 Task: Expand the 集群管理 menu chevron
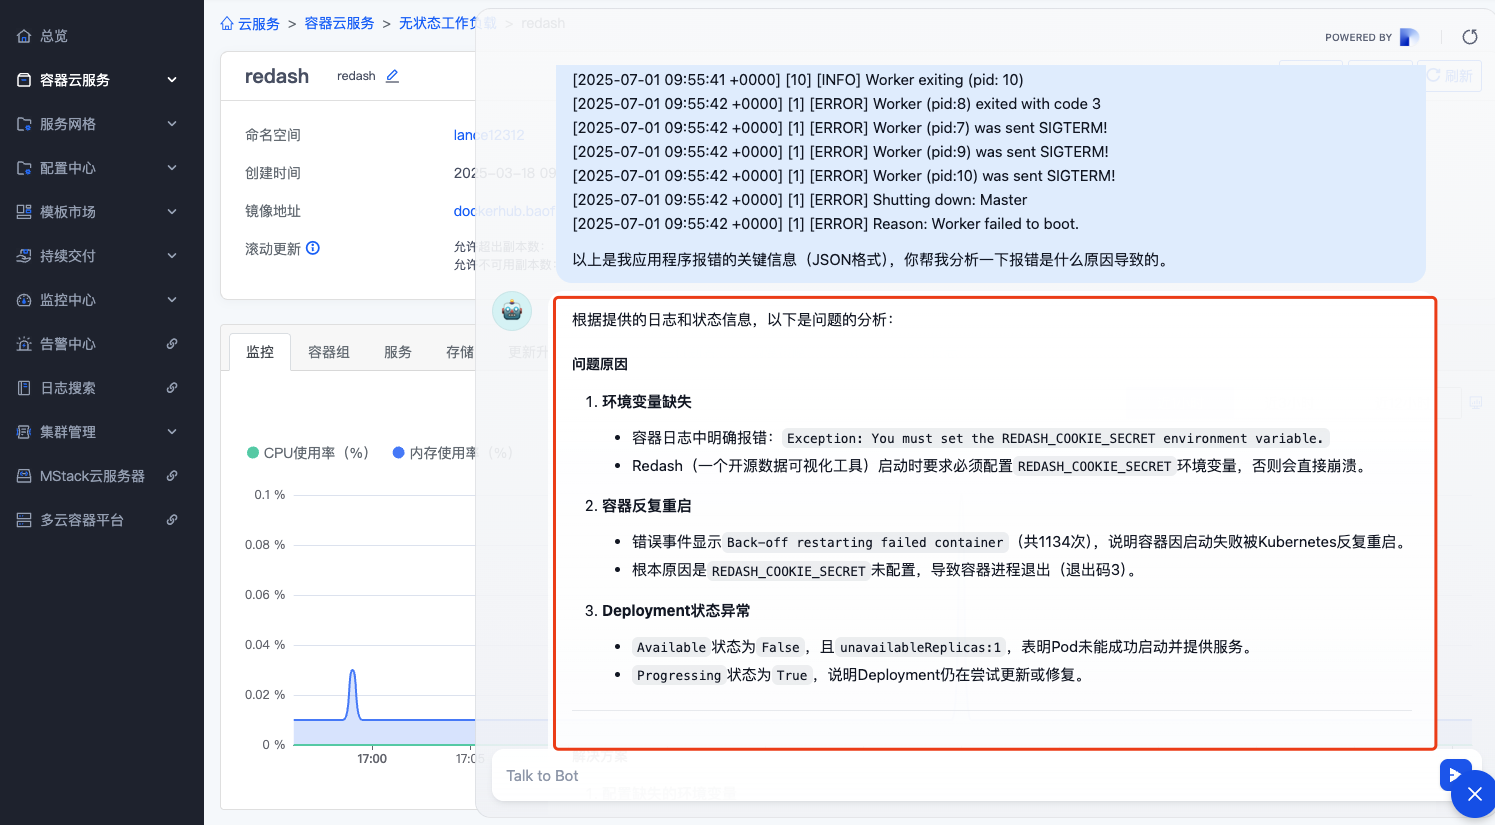(x=172, y=432)
